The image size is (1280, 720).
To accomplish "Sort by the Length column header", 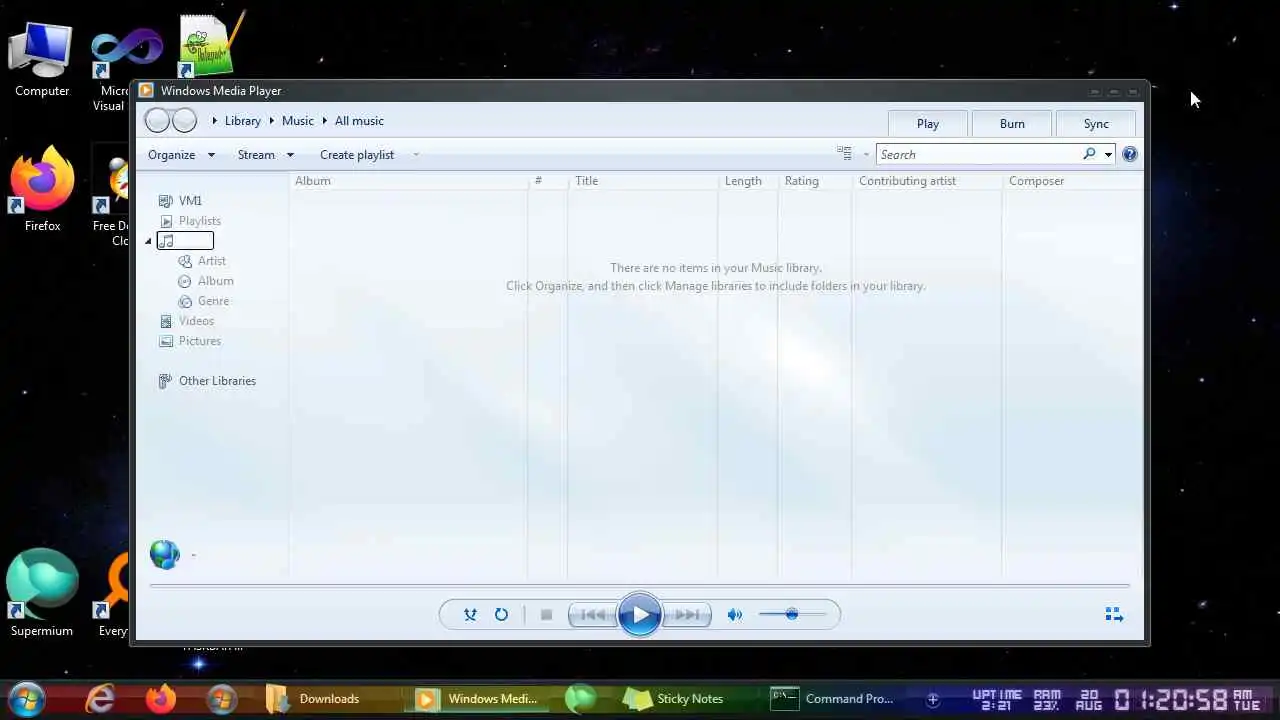I will (x=747, y=181).
